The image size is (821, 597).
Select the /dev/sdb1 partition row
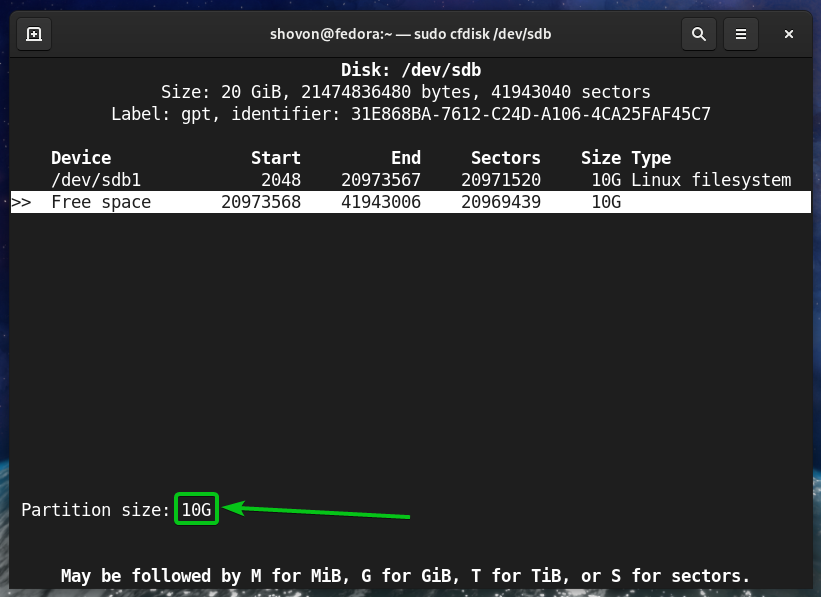(411, 180)
